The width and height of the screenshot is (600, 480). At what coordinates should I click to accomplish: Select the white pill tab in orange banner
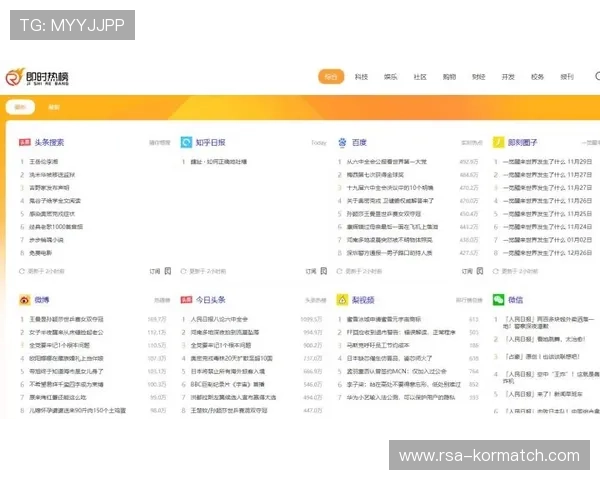[x=20, y=107]
